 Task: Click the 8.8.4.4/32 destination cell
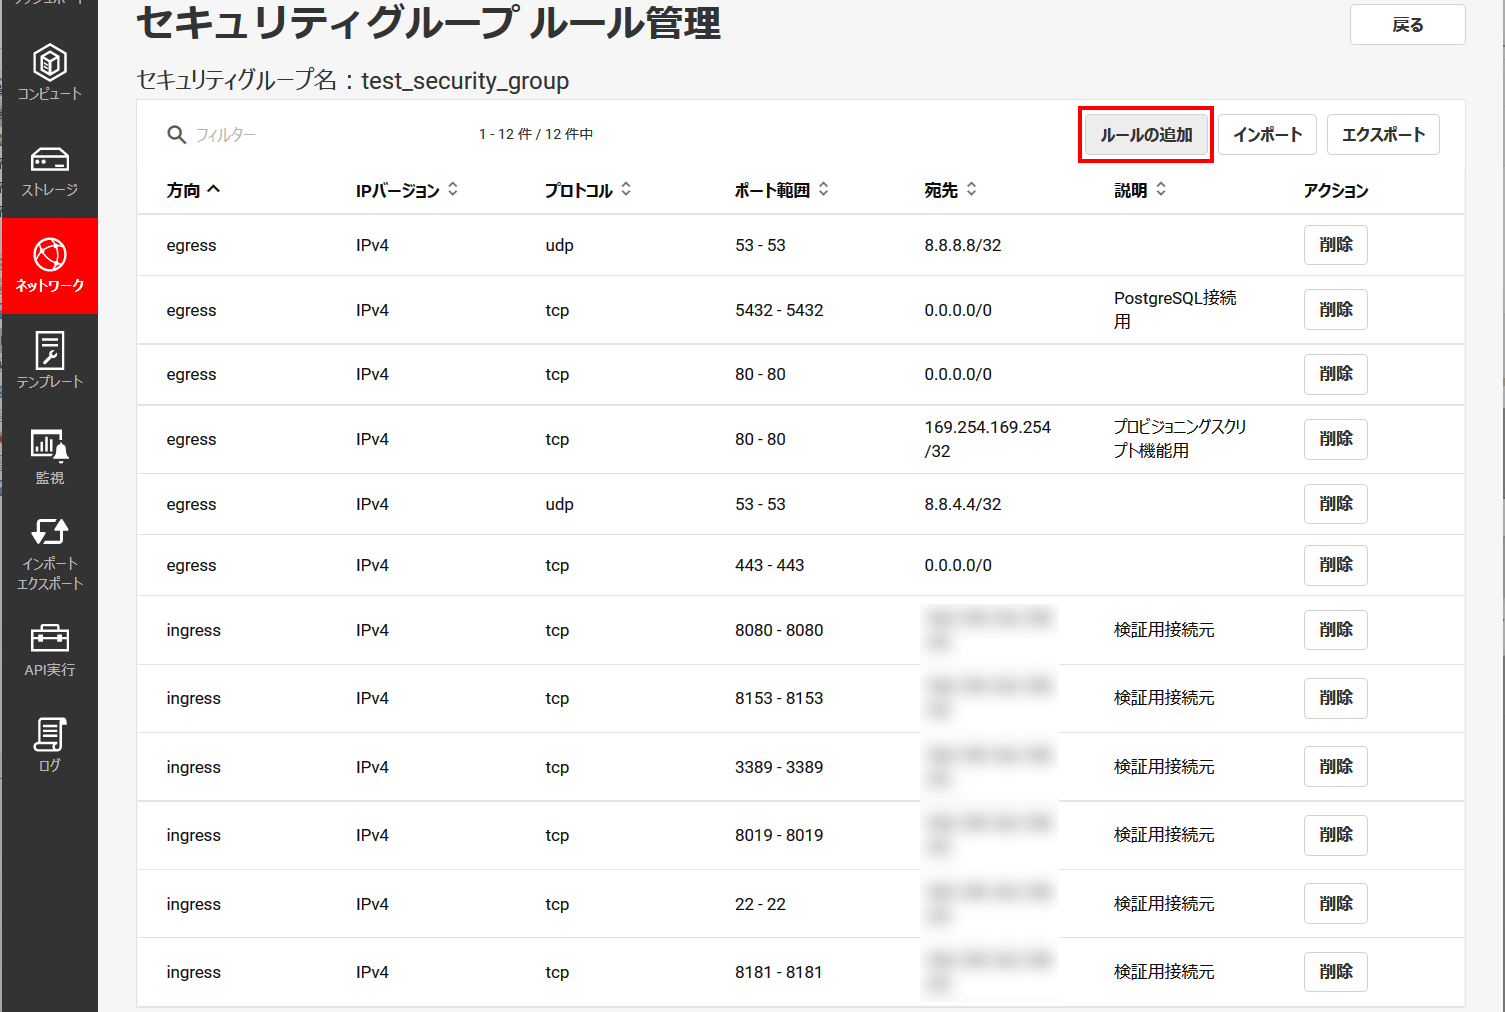(963, 504)
